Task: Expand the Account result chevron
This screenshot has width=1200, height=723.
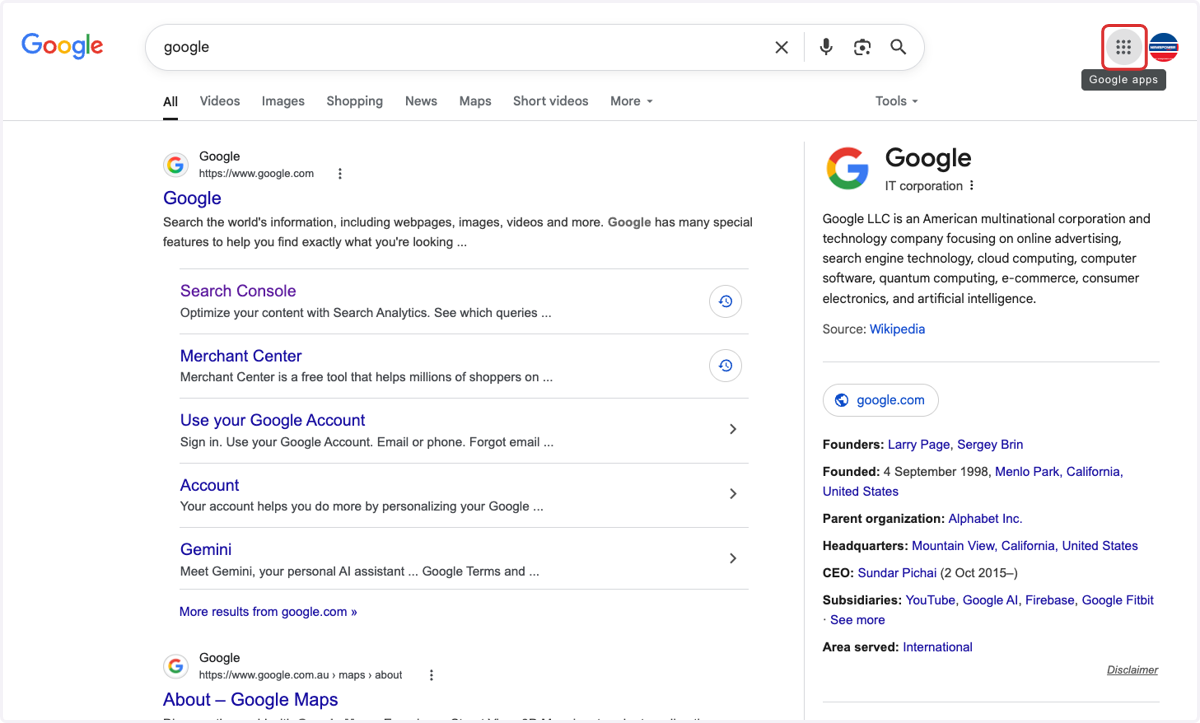Action: tap(733, 494)
